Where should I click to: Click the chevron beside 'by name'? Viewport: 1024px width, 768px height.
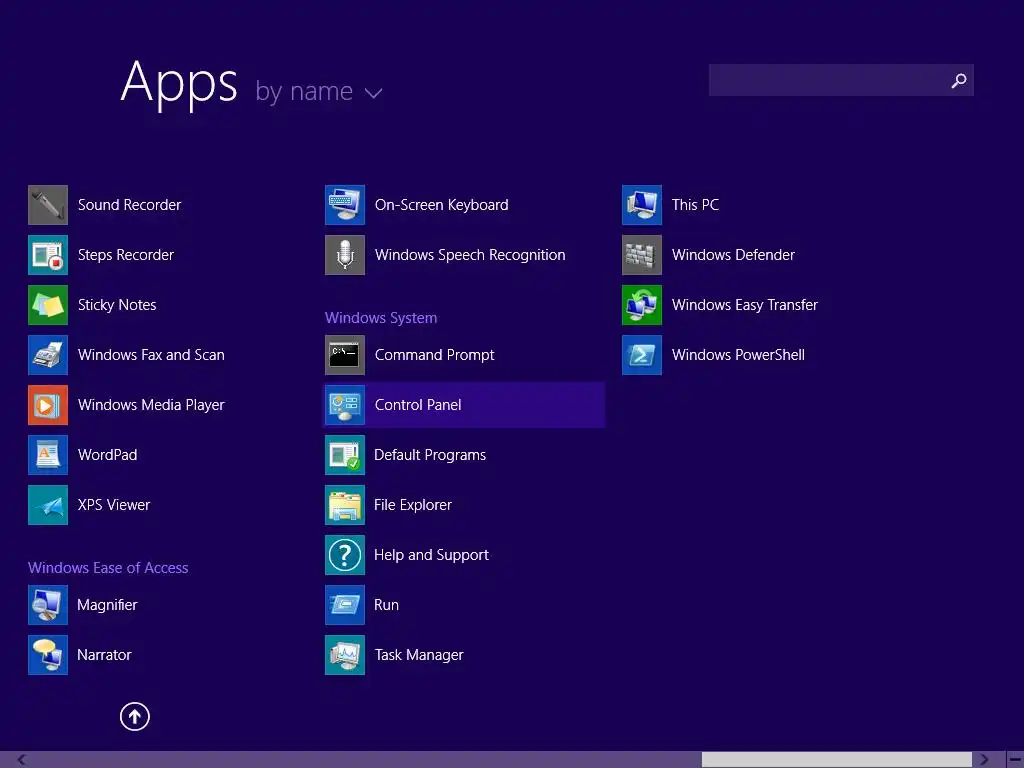[374, 93]
